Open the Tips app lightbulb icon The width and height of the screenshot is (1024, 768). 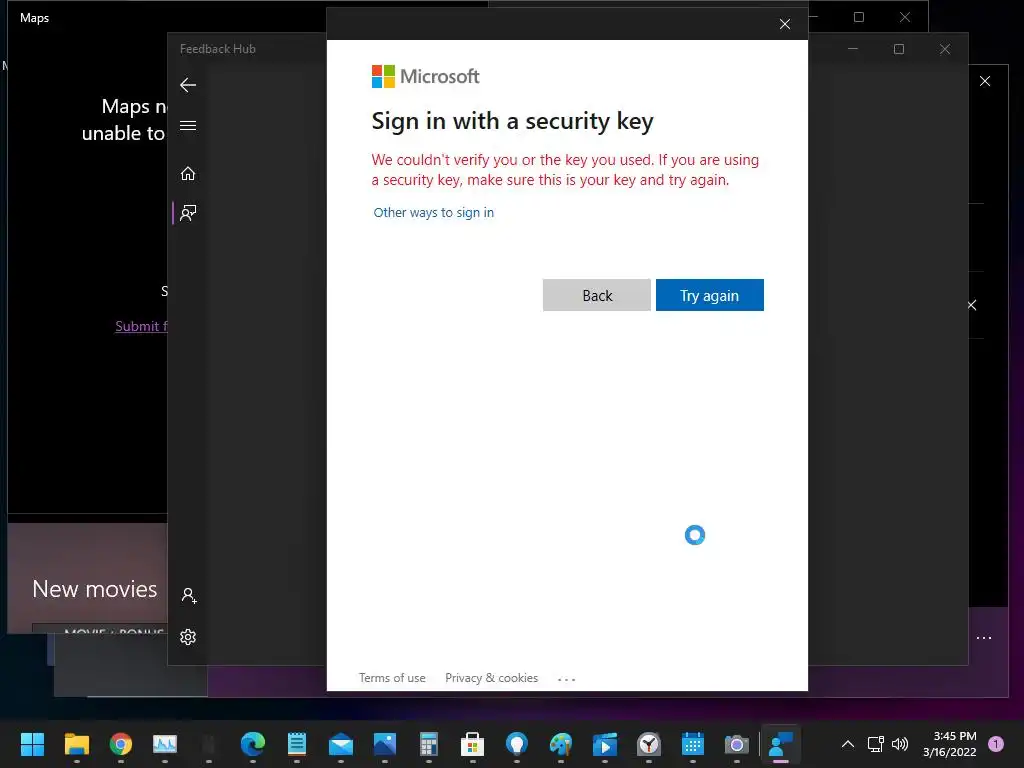[x=517, y=744]
